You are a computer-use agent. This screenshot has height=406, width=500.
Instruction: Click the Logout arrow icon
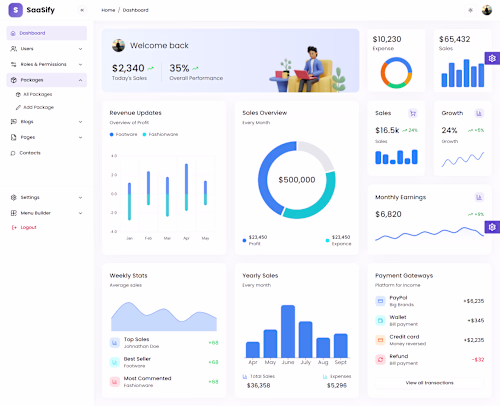click(14, 228)
